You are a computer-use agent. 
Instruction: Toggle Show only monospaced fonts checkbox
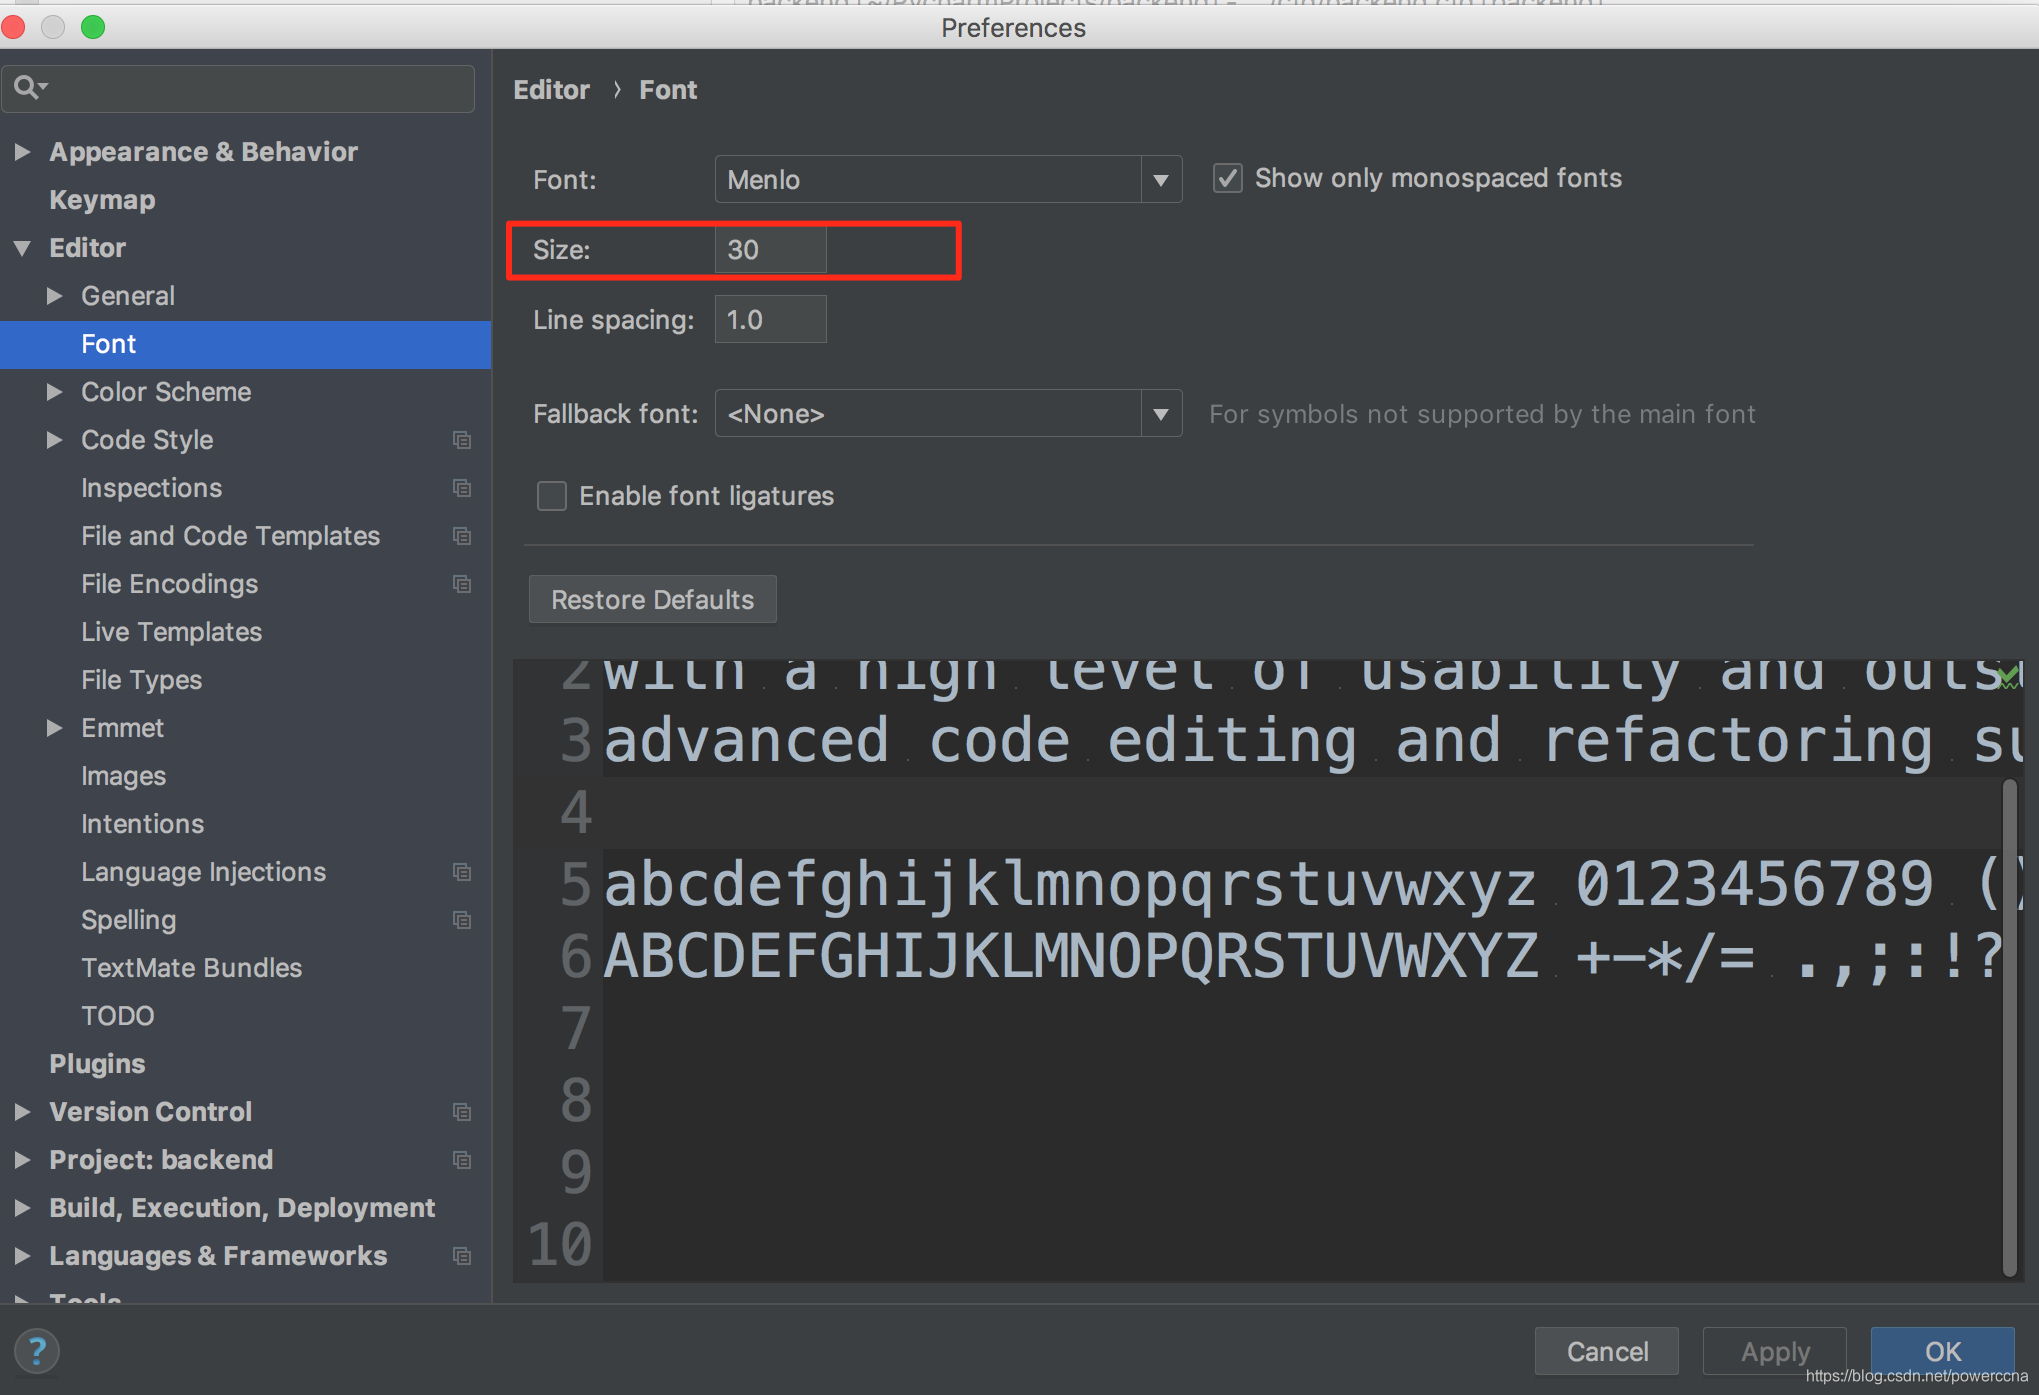click(1227, 179)
